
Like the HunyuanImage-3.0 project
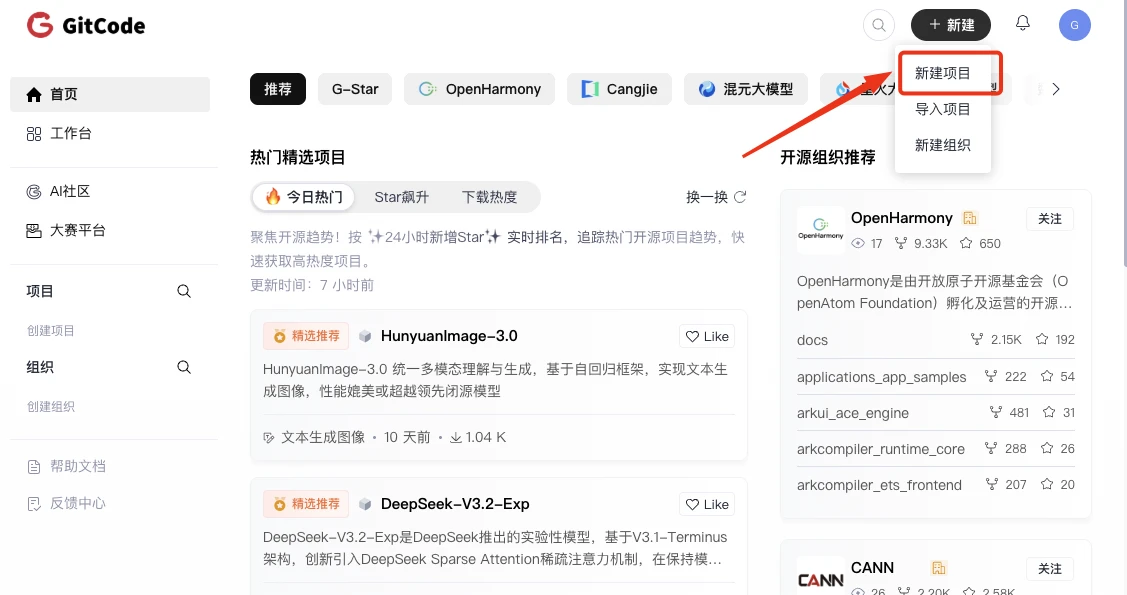(x=707, y=336)
